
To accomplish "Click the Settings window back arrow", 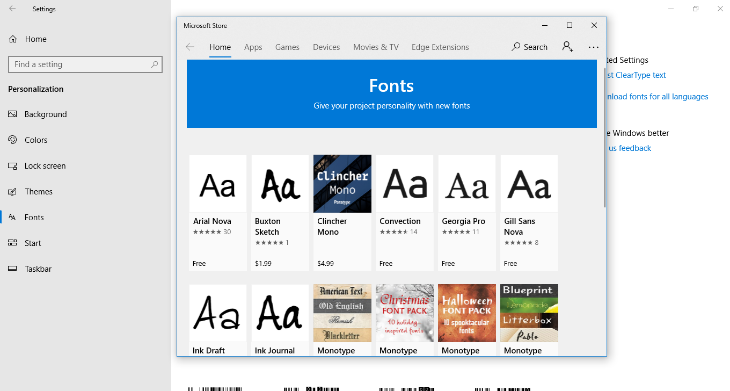I will [13, 9].
